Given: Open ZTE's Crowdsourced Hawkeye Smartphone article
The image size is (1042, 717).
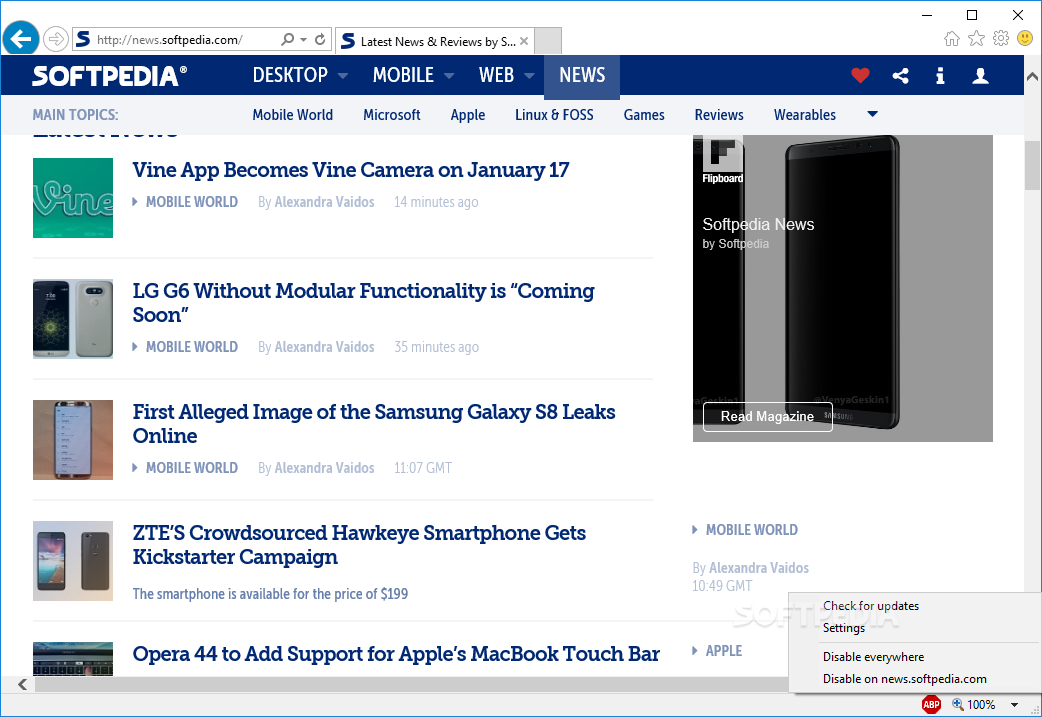Looking at the screenshot, I should [359, 544].
